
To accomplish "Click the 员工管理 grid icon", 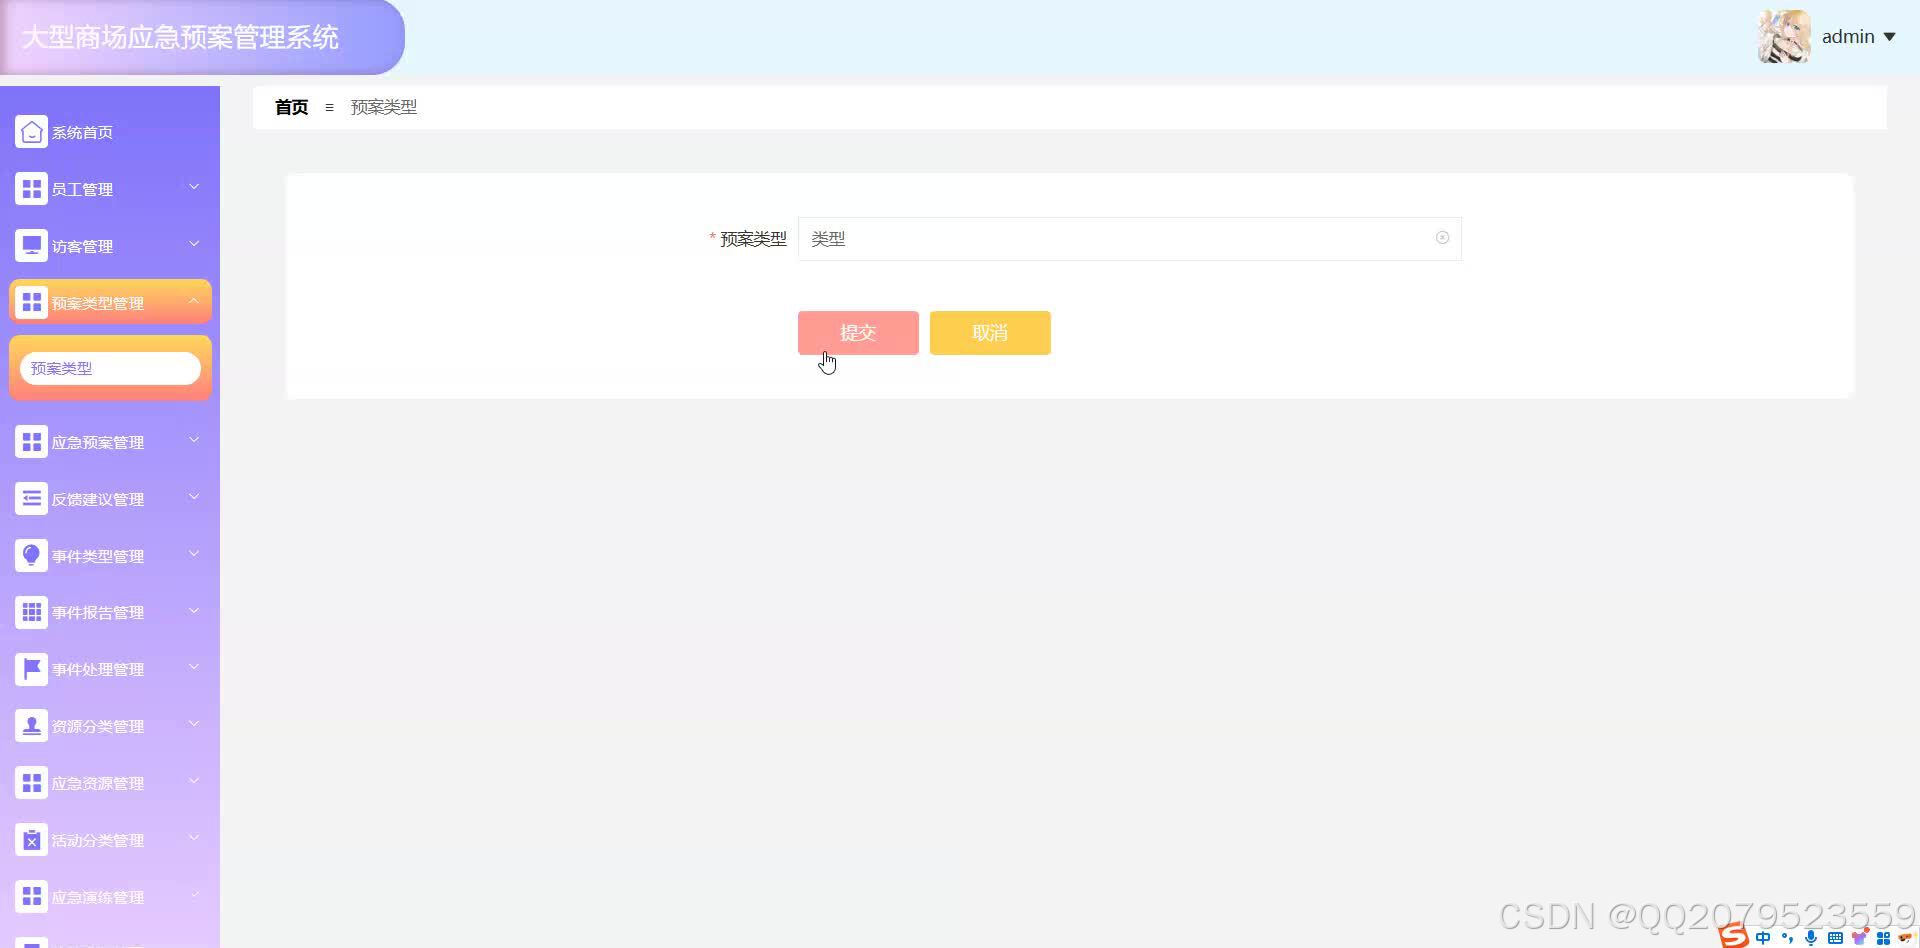I will tap(31, 189).
